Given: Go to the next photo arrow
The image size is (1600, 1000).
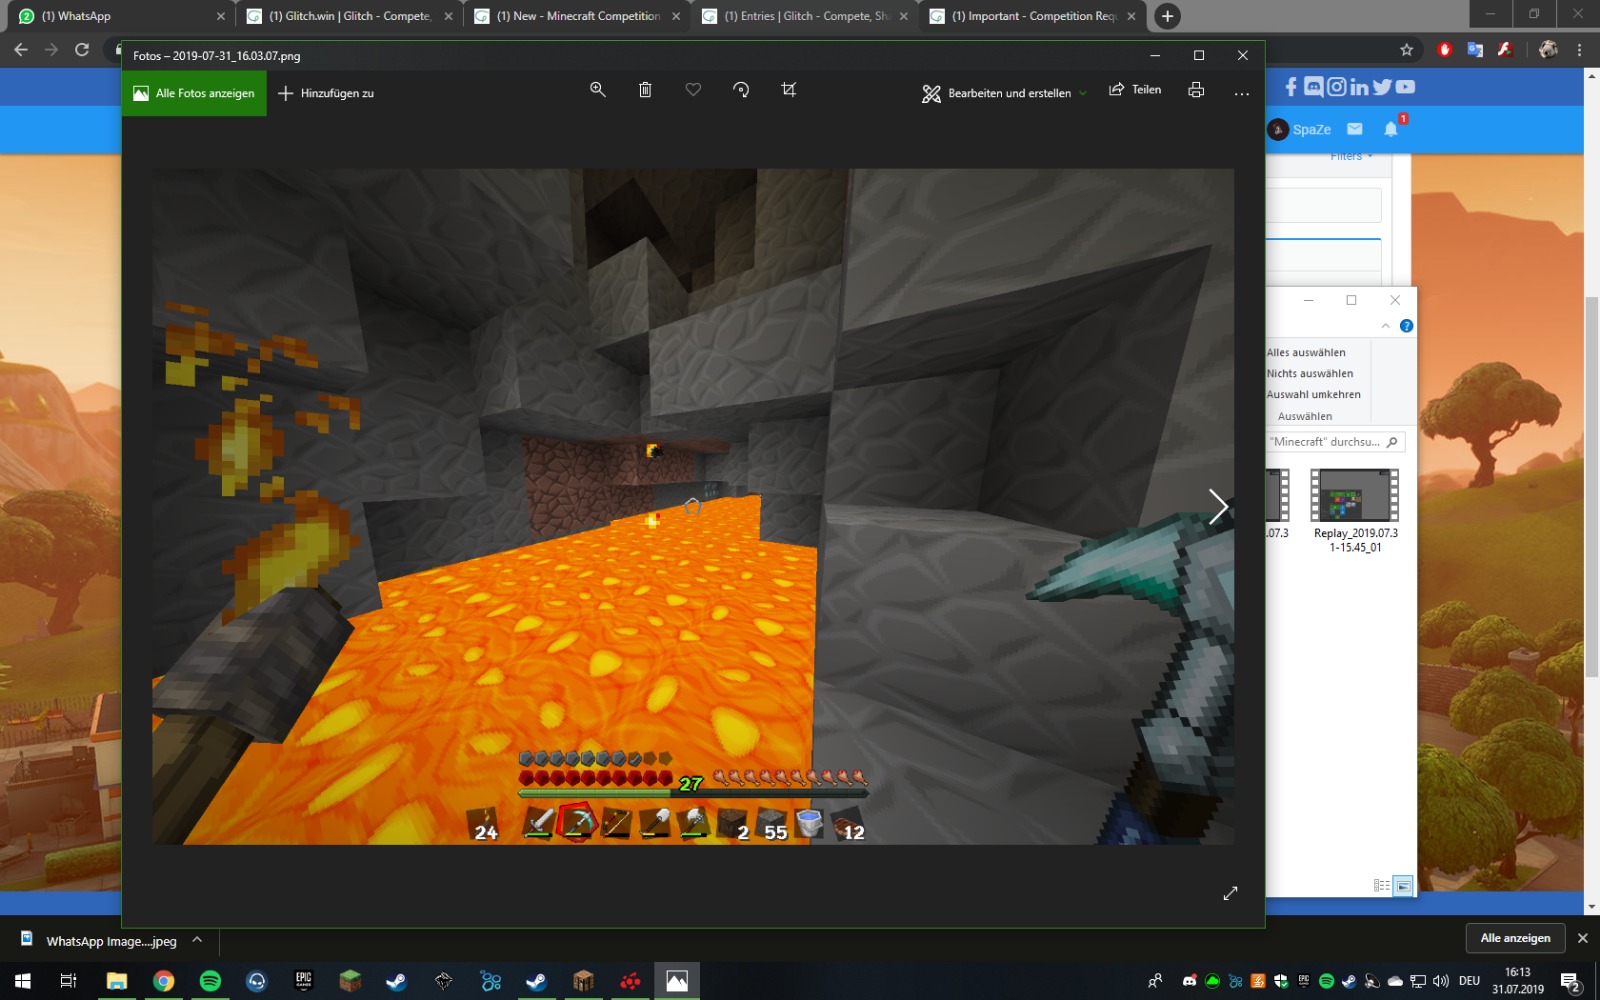Looking at the screenshot, I should coord(1217,507).
